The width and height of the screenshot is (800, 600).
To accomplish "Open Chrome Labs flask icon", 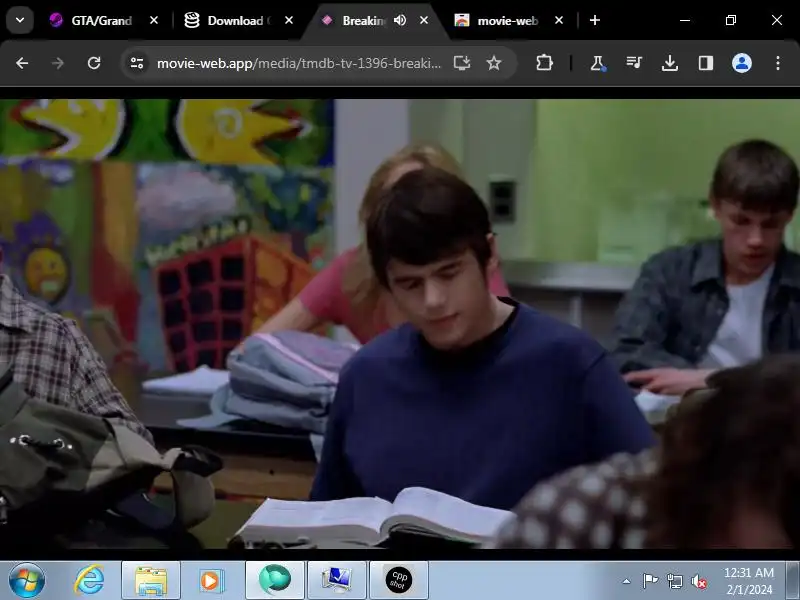I will (597, 63).
